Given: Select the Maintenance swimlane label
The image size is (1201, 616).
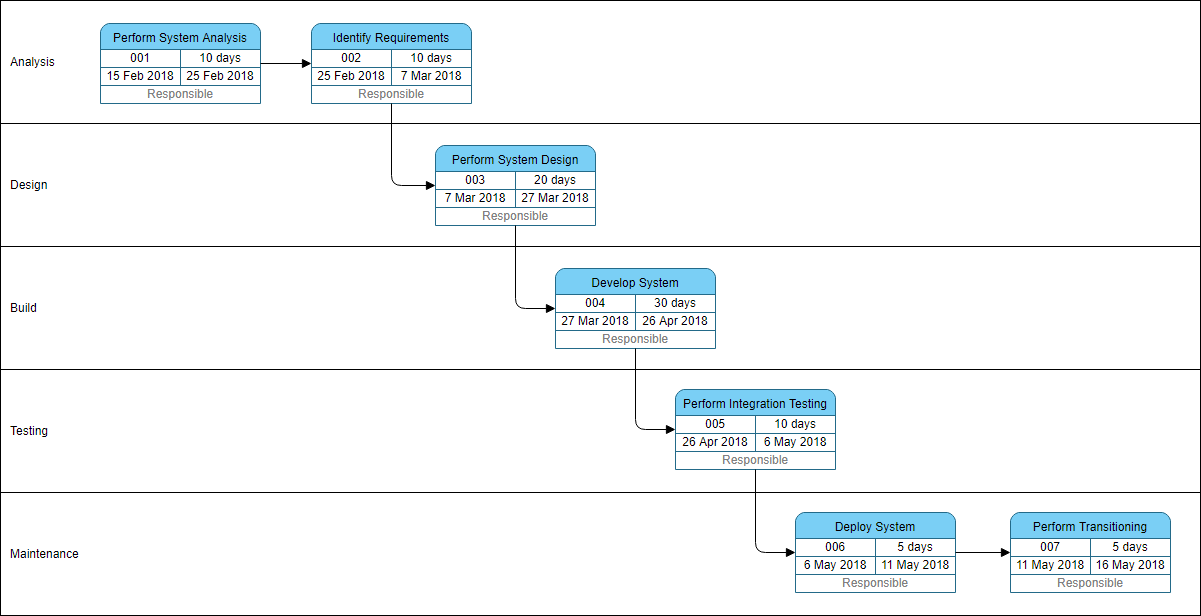Looking at the screenshot, I should [44, 554].
